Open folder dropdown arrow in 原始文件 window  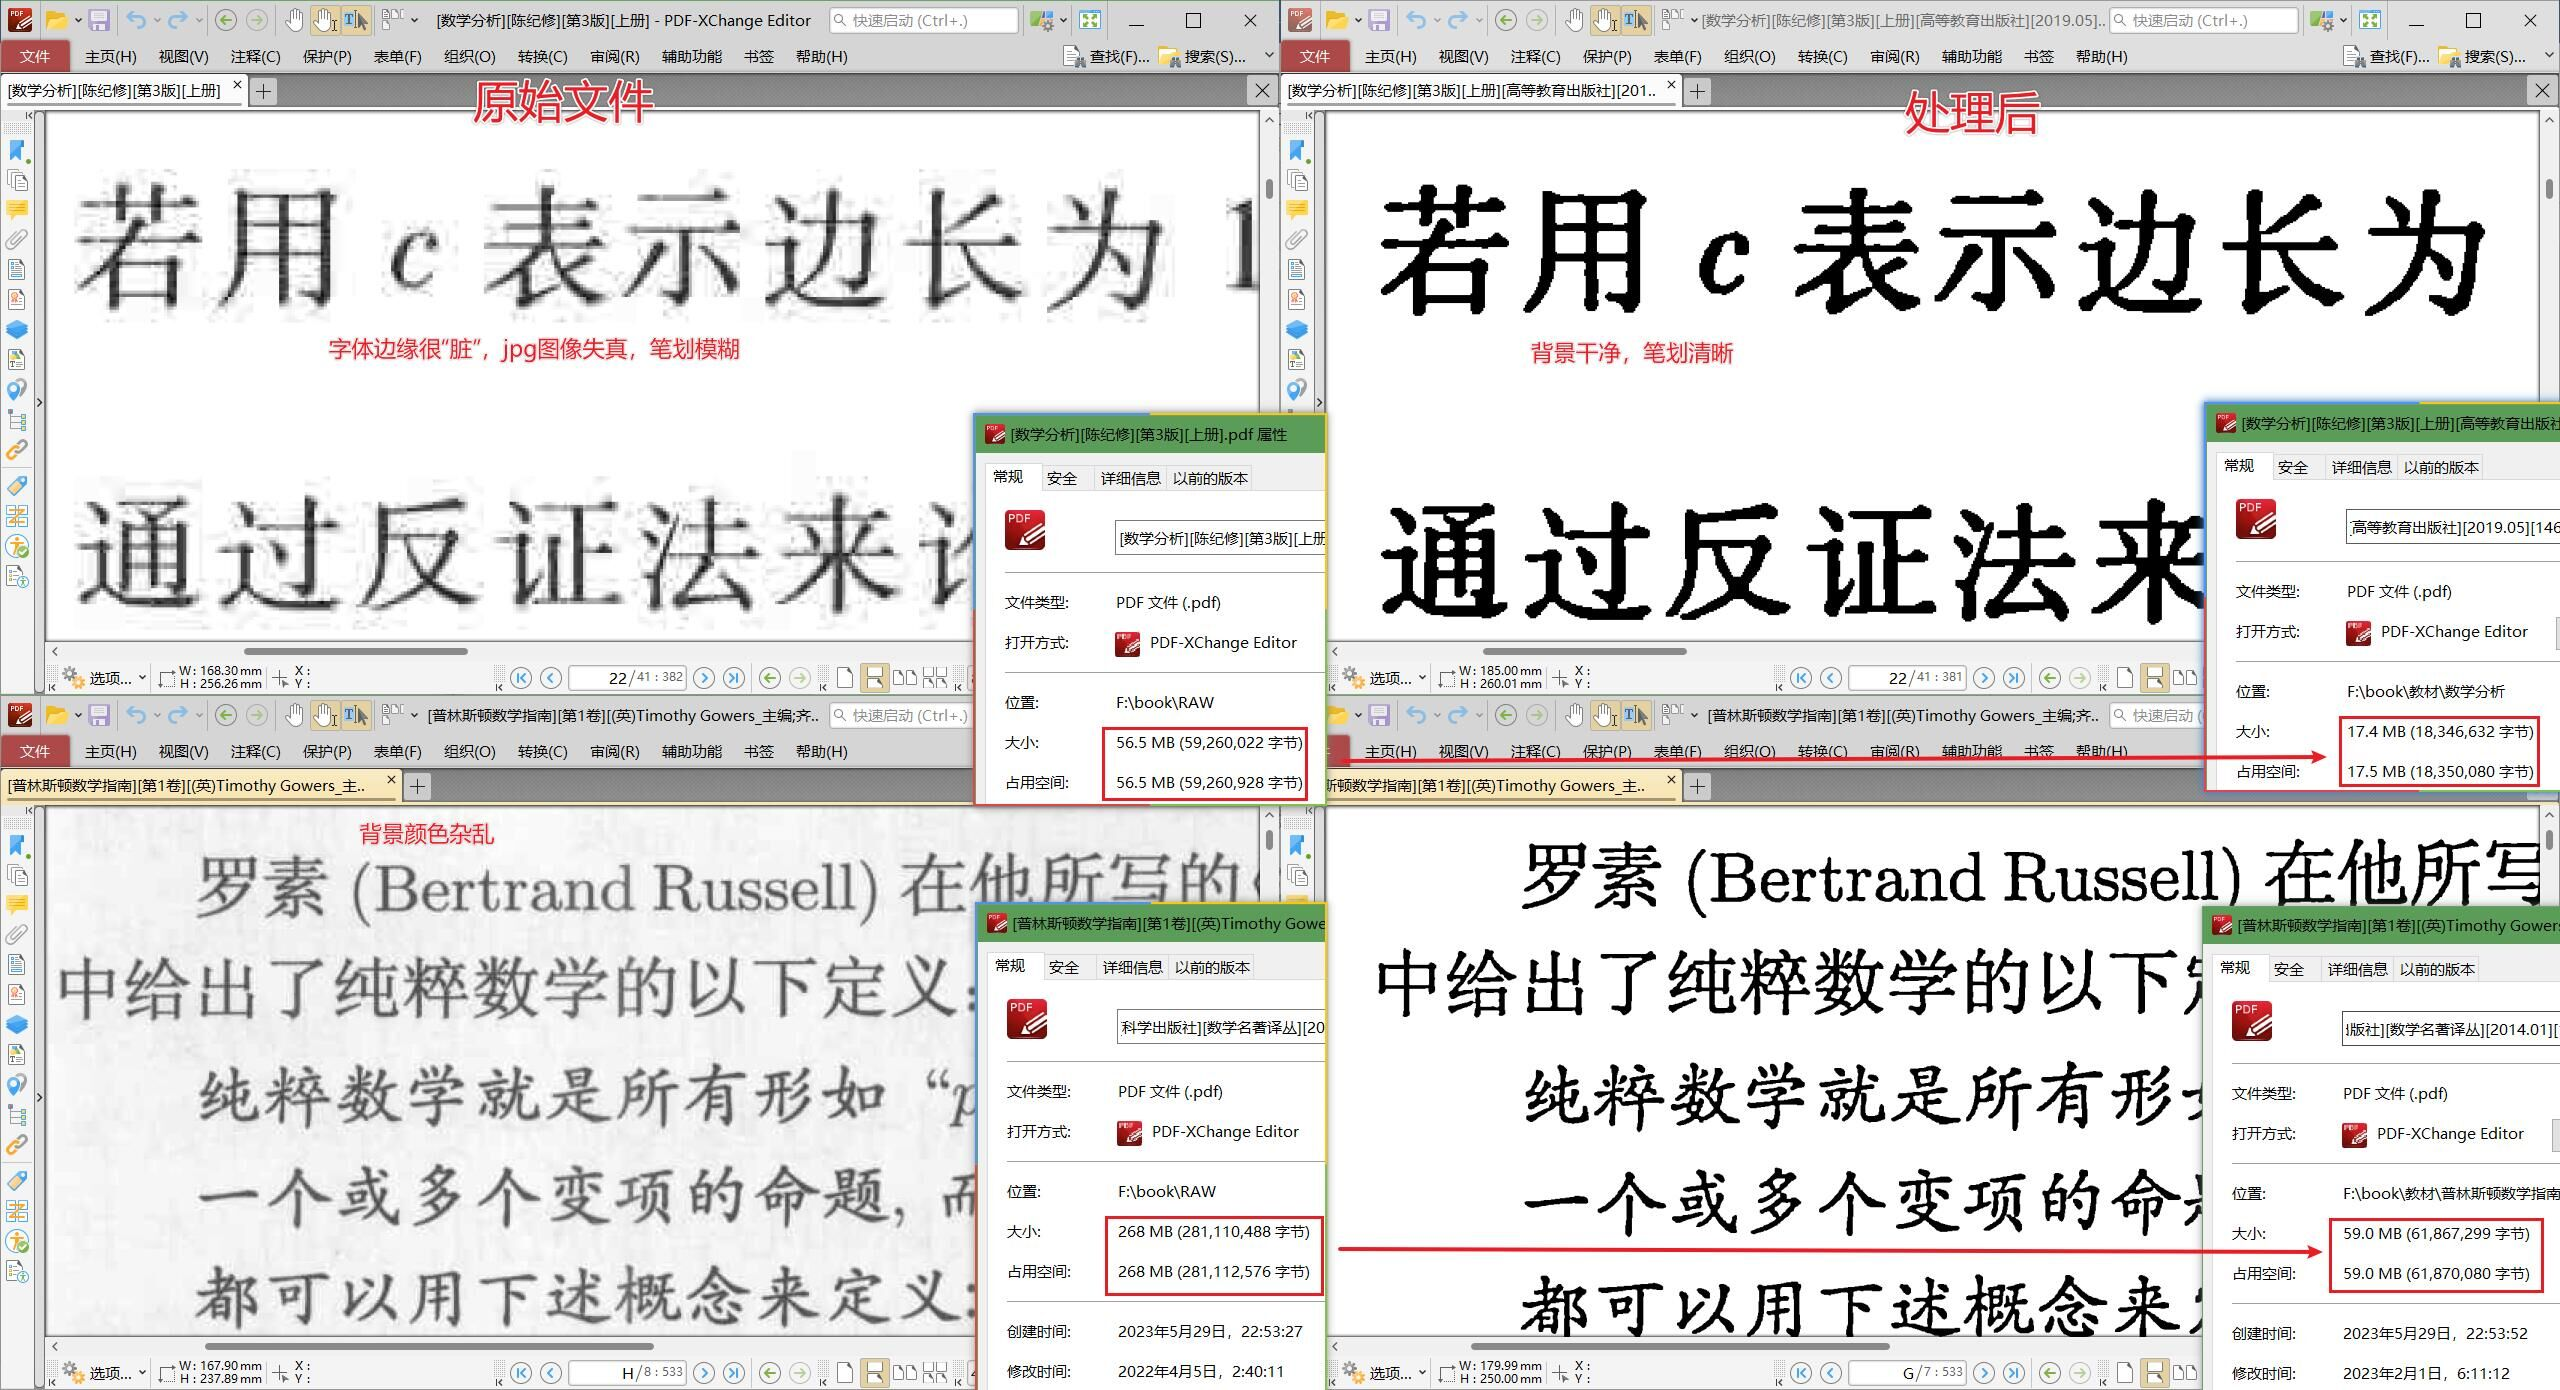(x=78, y=20)
